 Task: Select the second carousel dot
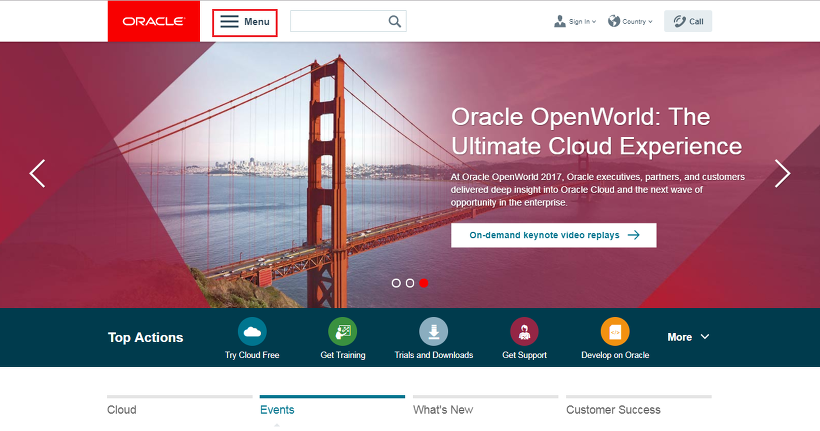[x=410, y=283]
